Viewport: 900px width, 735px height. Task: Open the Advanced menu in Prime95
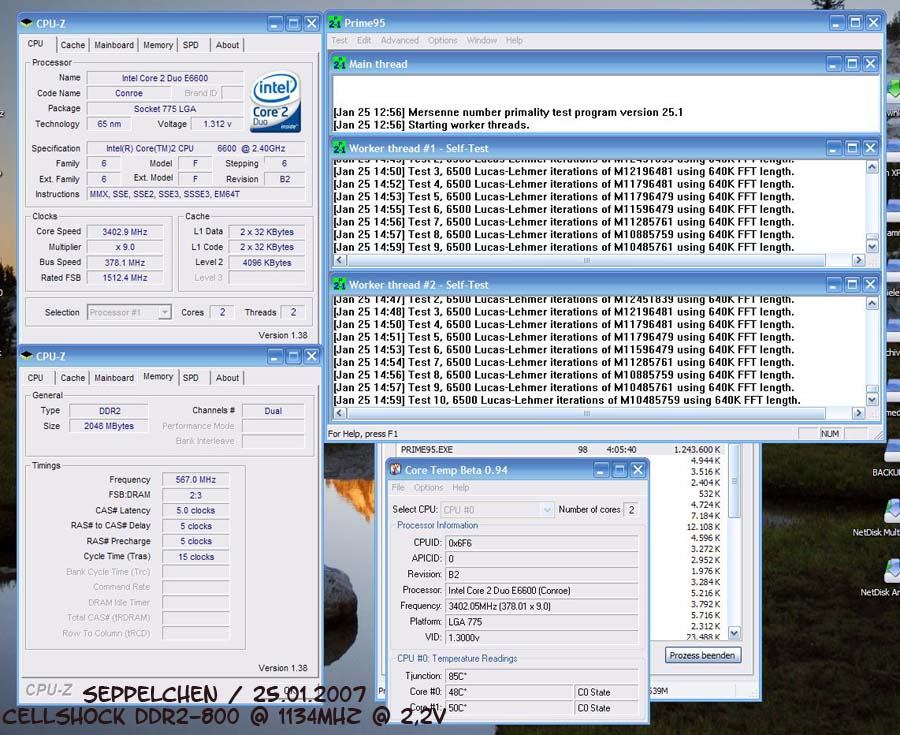[399, 40]
